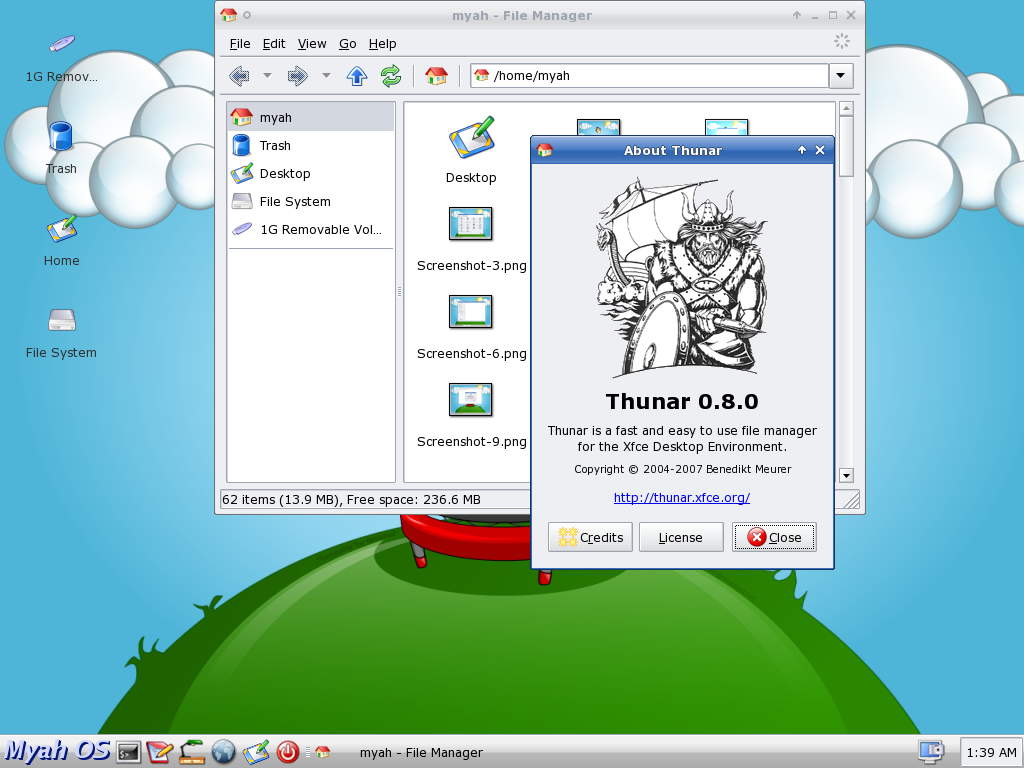Select the Desktop folder icon in file view
This screenshot has width=1024, height=768.
(x=472, y=138)
